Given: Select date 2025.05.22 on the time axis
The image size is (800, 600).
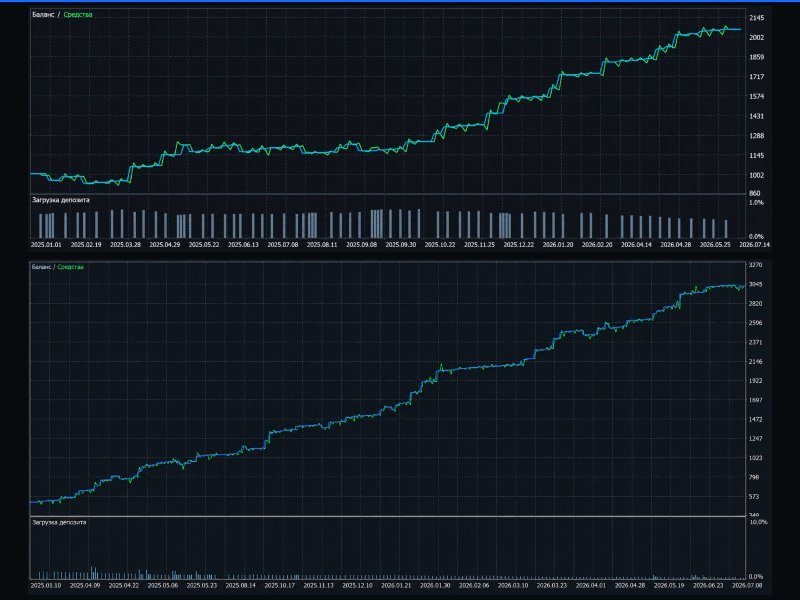Looking at the screenshot, I should (x=204, y=245).
